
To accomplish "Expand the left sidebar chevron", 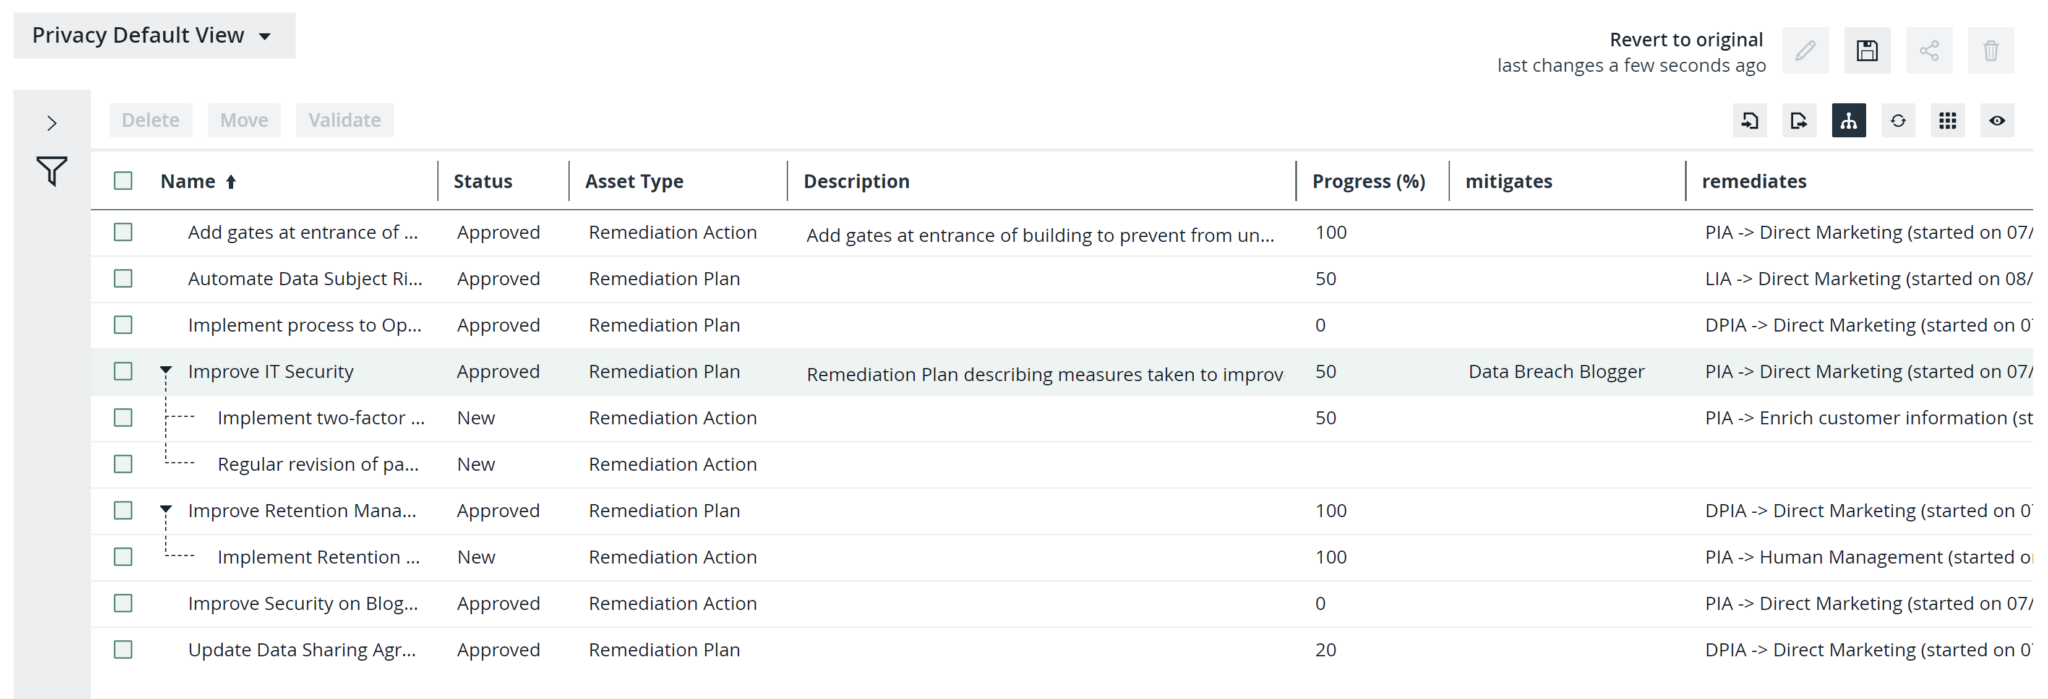I will pos(52,123).
